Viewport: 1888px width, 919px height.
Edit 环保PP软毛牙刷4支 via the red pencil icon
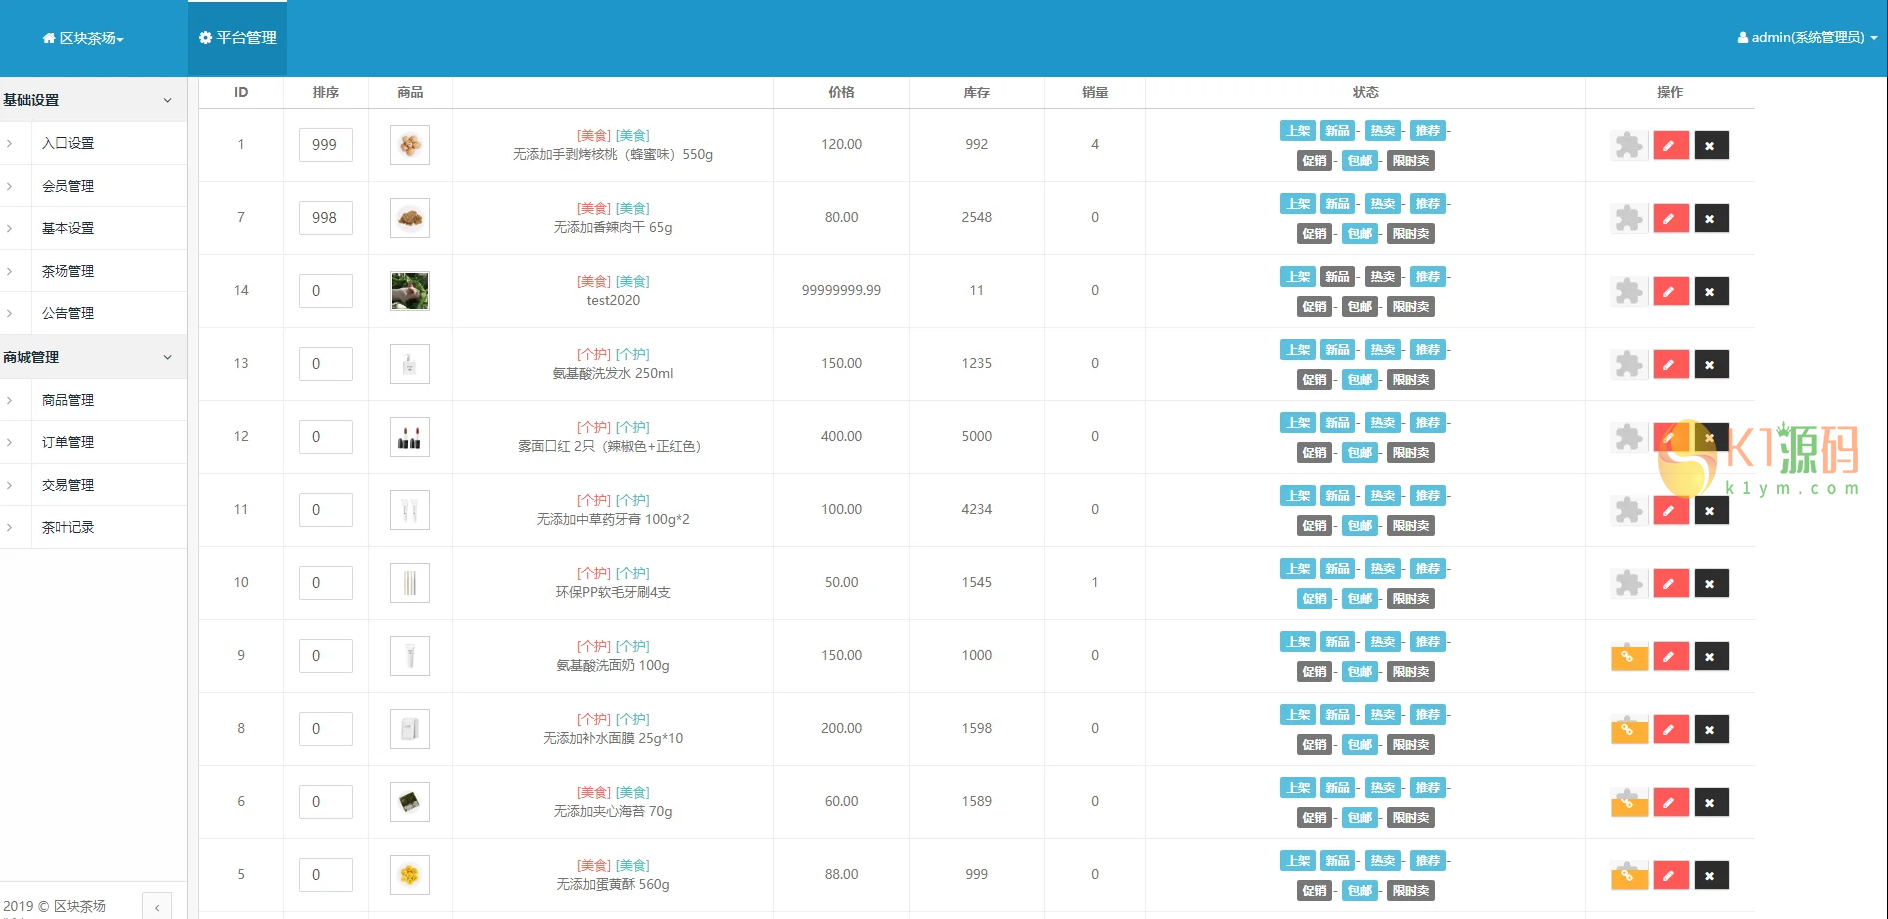coord(1670,583)
